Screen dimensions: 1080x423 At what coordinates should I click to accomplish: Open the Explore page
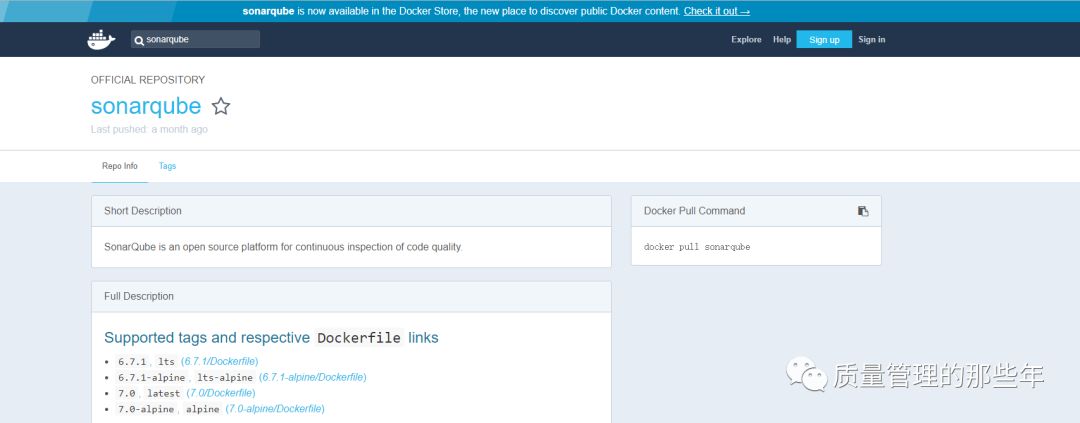coord(746,39)
